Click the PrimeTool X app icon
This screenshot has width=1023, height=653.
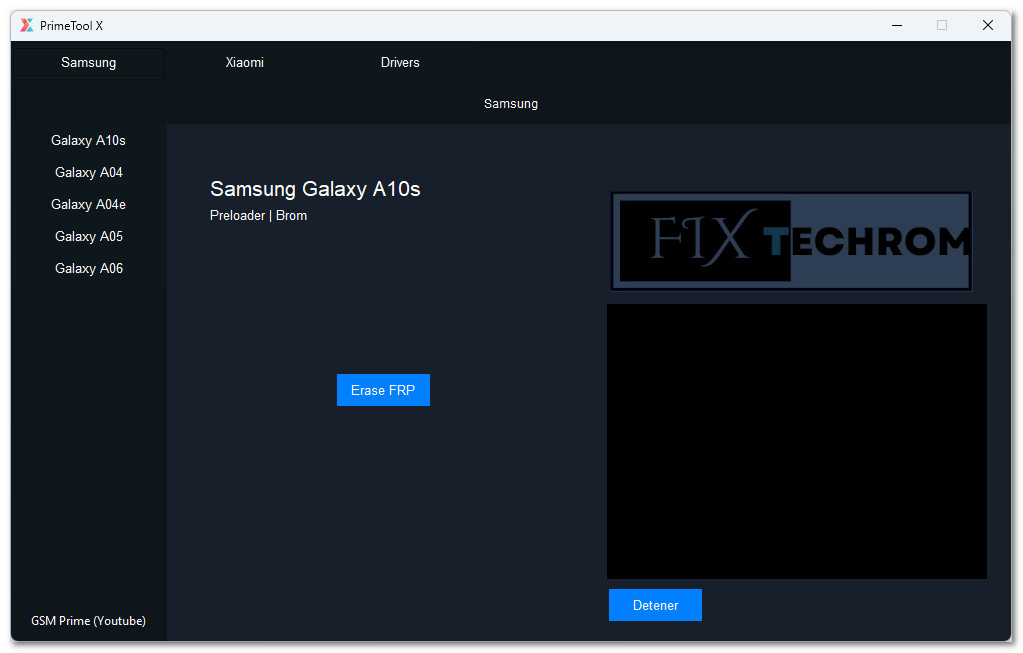coord(27,25)
